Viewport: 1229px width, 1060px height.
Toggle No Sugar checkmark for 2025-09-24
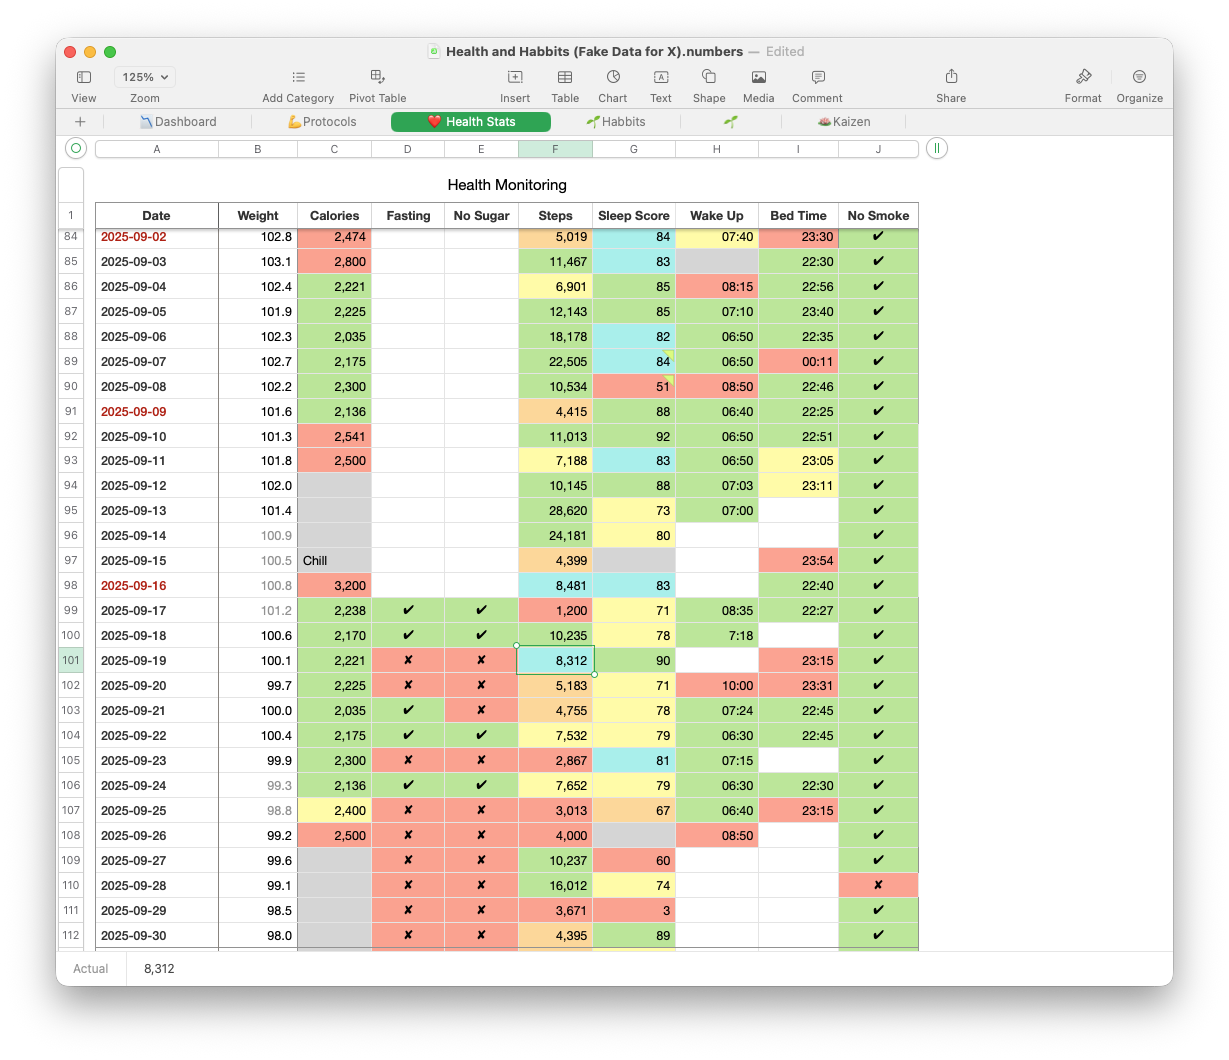point(481,785)
